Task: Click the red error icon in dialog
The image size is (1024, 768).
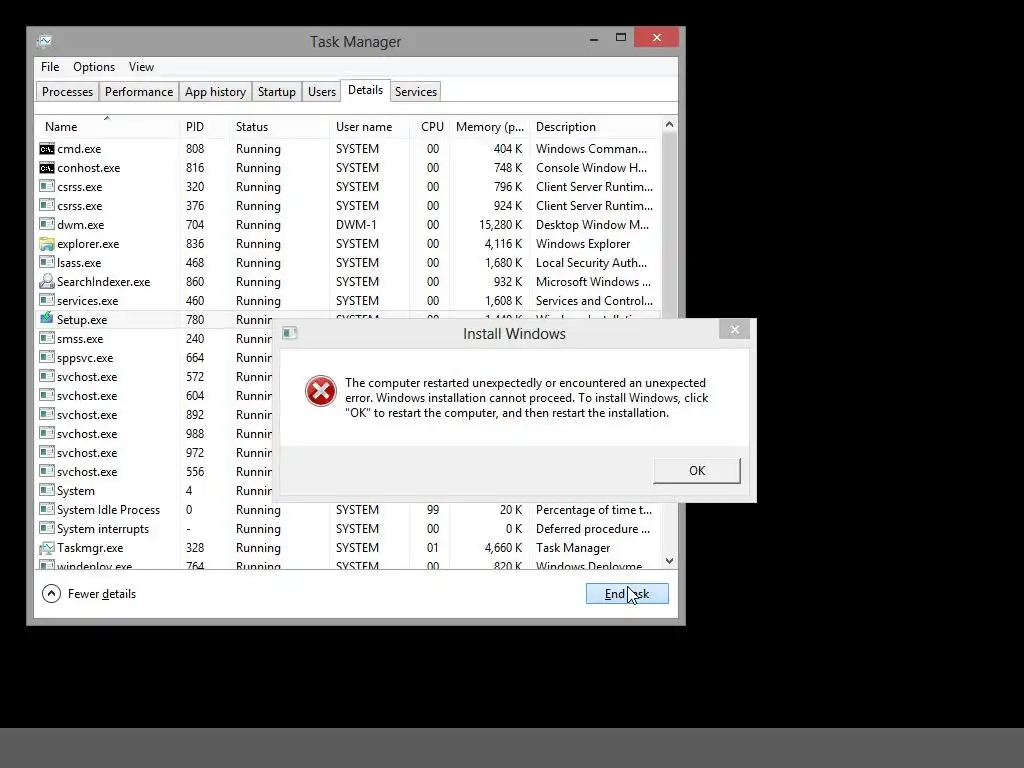Action: click(321, 391)
